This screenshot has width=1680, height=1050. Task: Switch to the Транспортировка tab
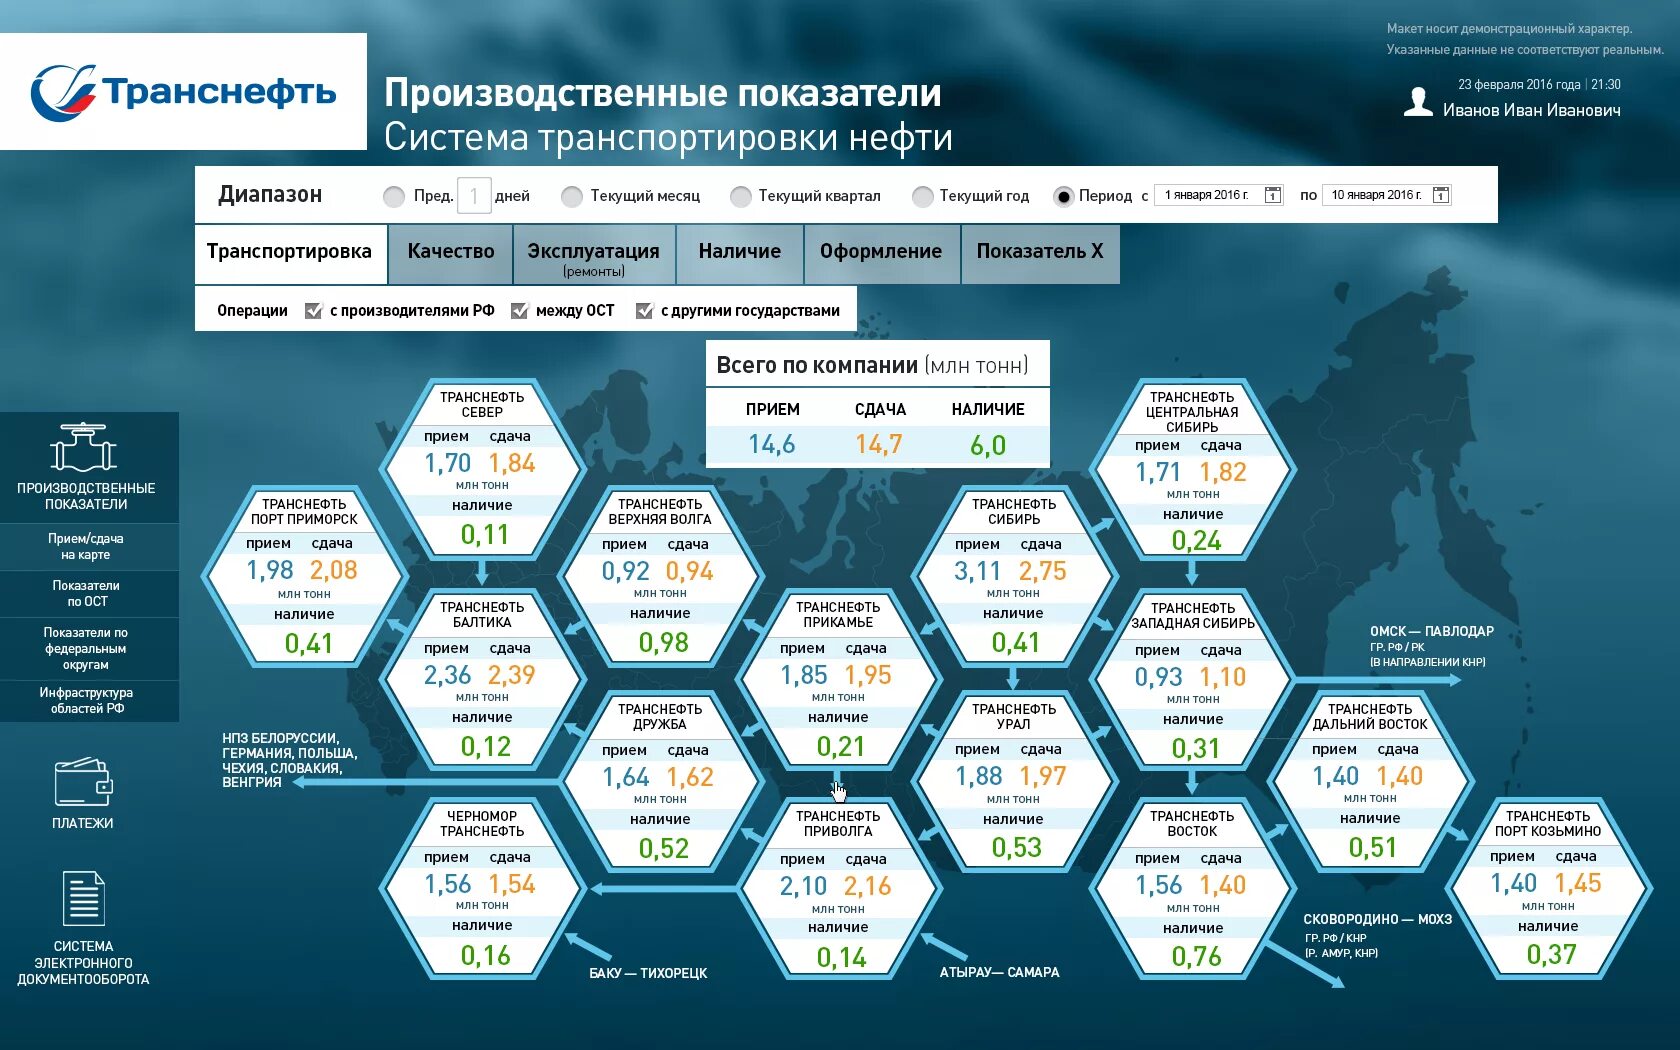pos(289,252)
